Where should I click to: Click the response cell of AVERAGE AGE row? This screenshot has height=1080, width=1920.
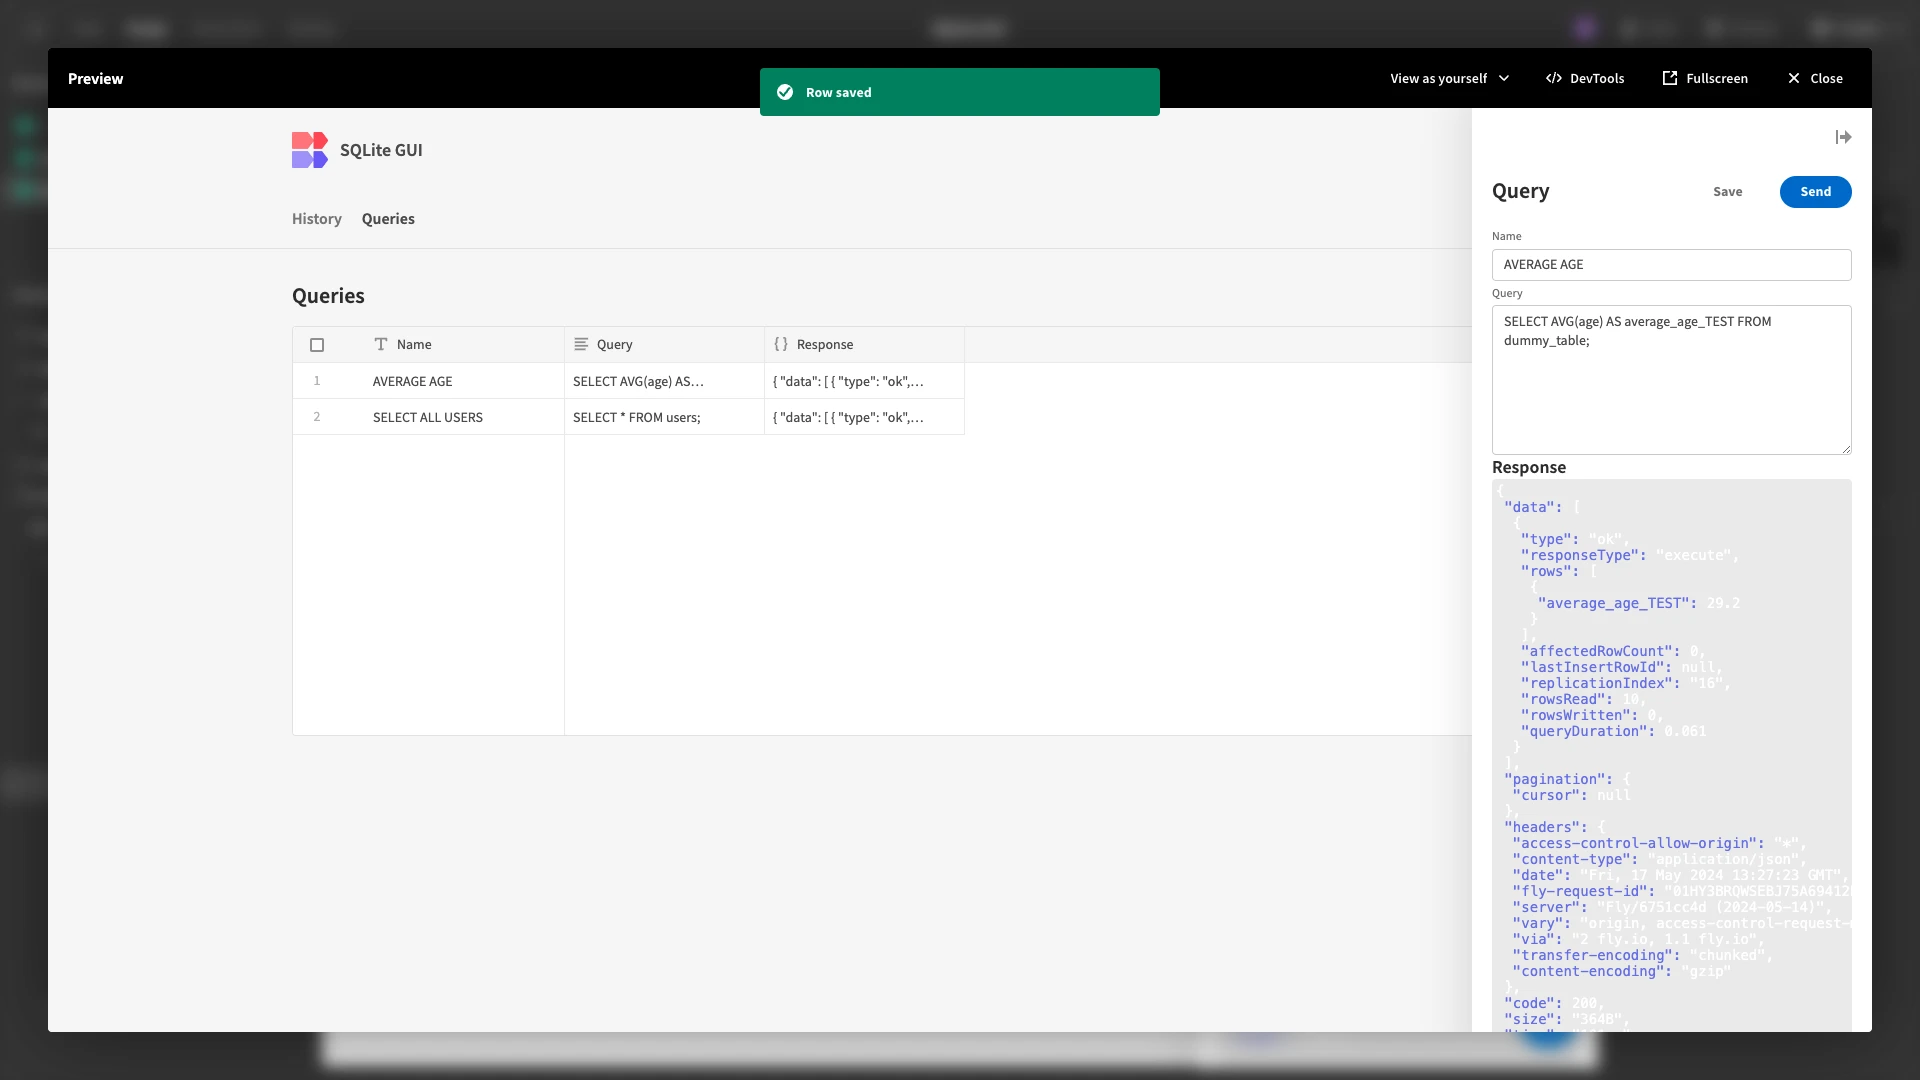coord(864,381)
